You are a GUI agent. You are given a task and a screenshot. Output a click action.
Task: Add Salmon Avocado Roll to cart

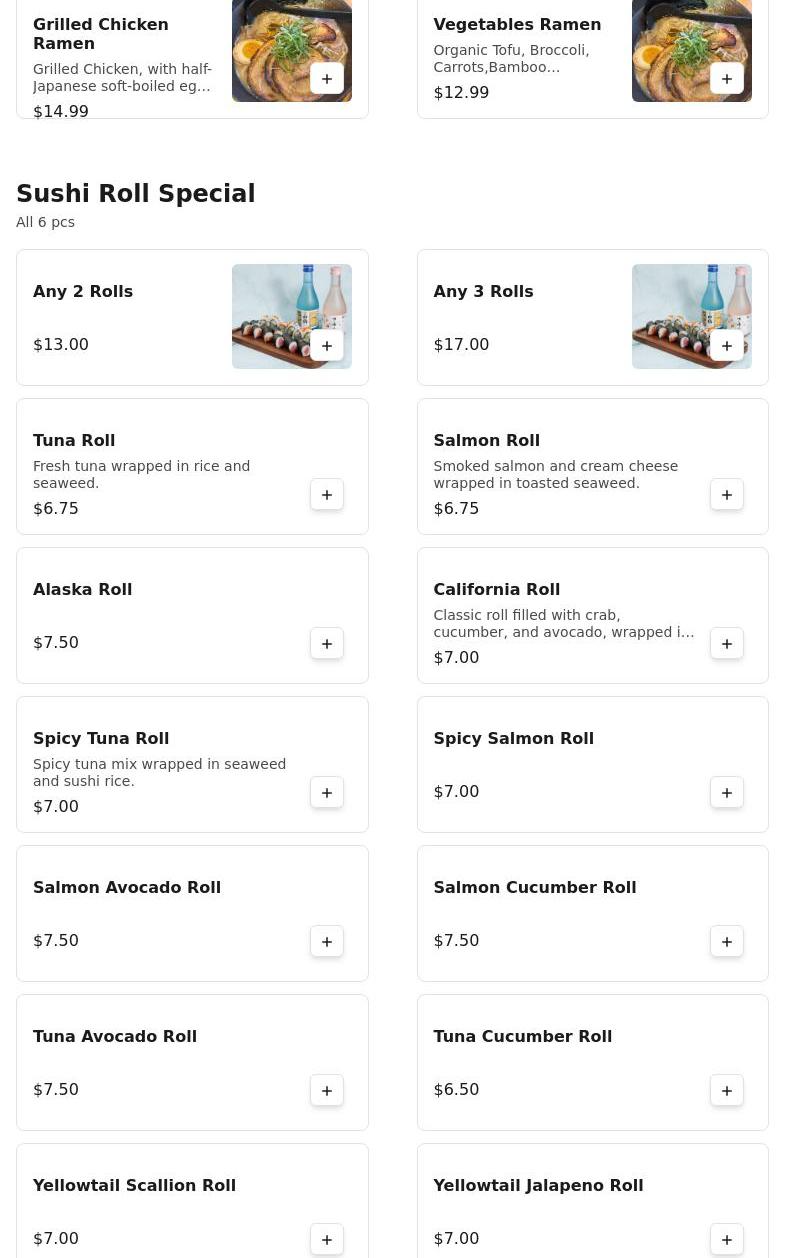(x=327, y=941)
